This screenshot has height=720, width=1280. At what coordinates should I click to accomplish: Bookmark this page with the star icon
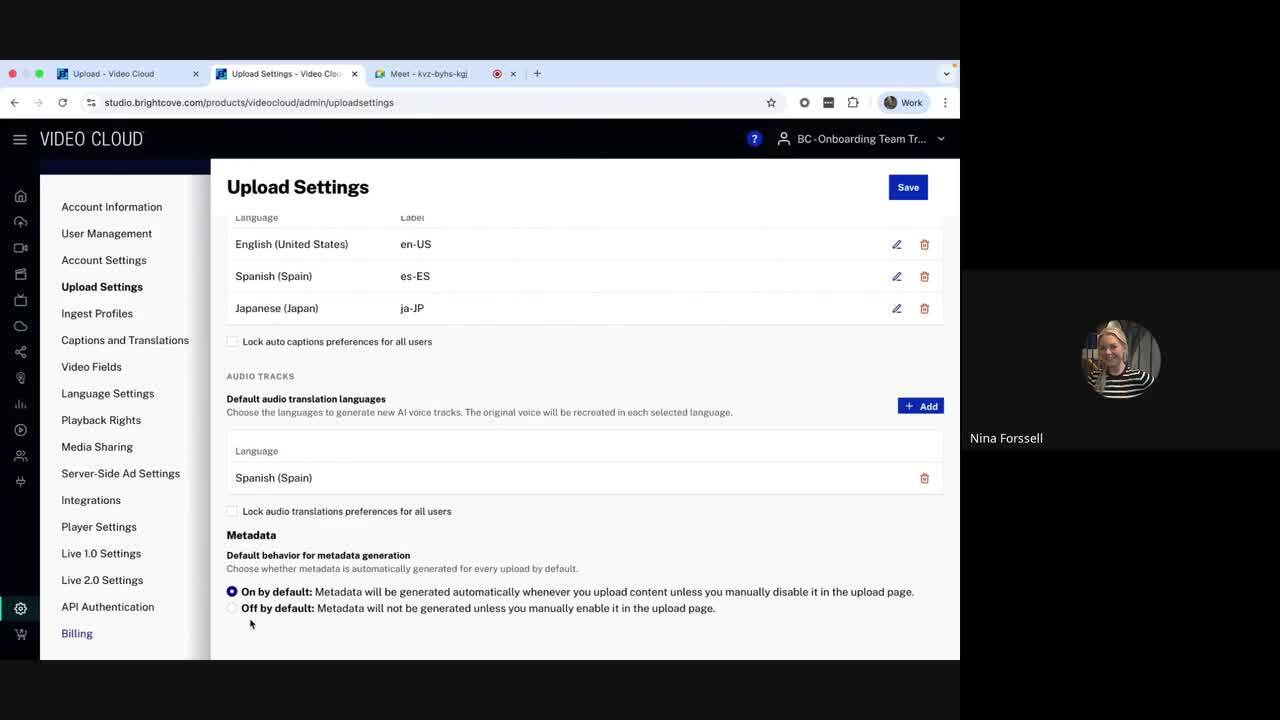pyautogui.click(x=771, y=103)
